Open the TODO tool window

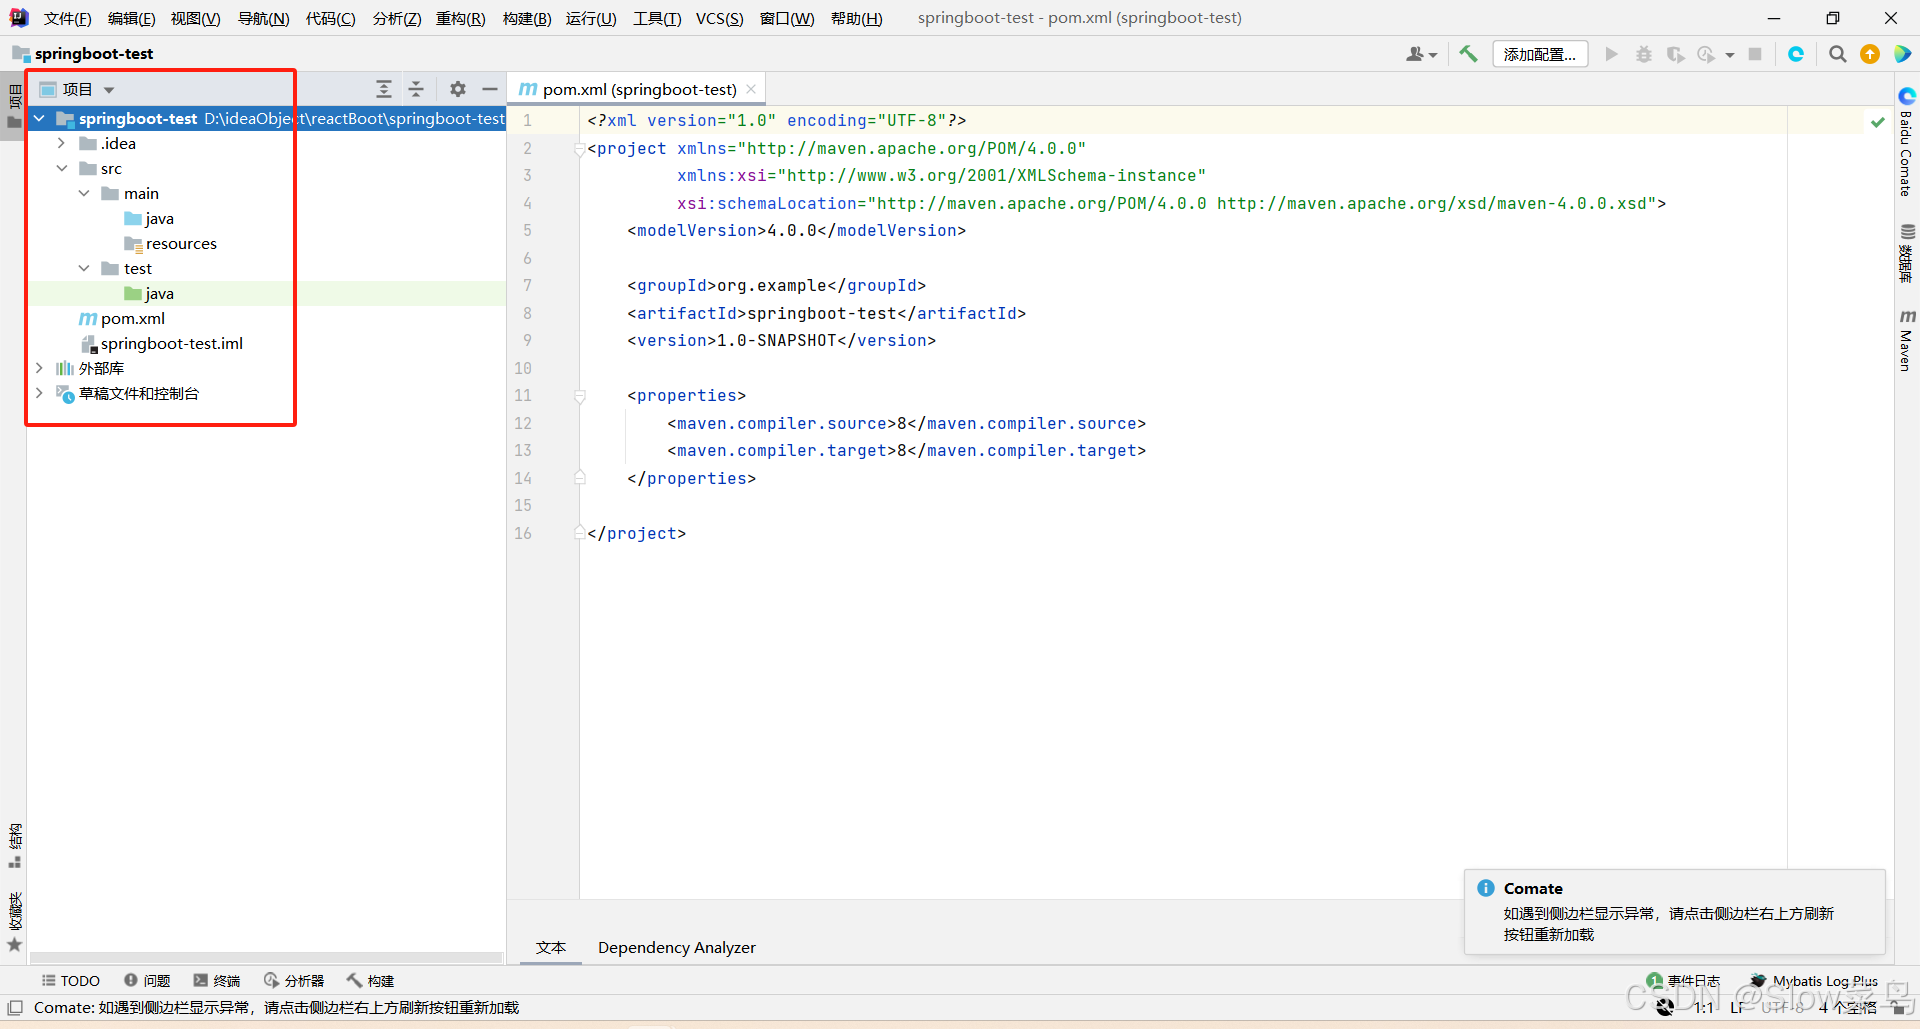pos(71,981)
